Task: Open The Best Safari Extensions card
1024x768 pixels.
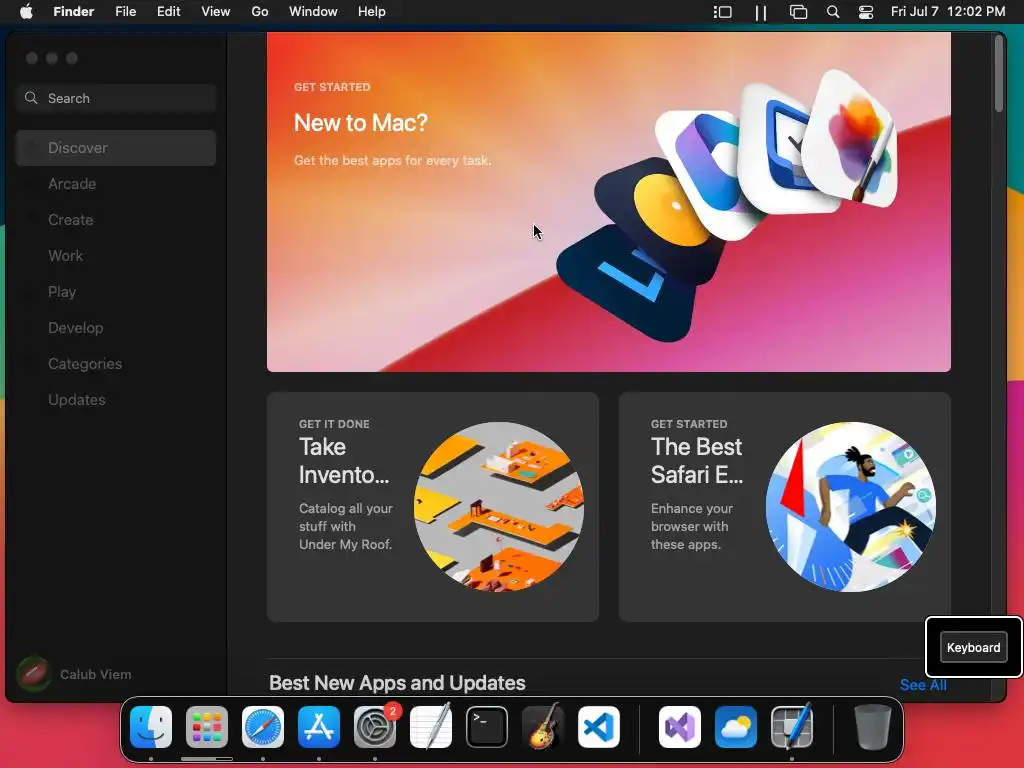Action: click(784, 507)
